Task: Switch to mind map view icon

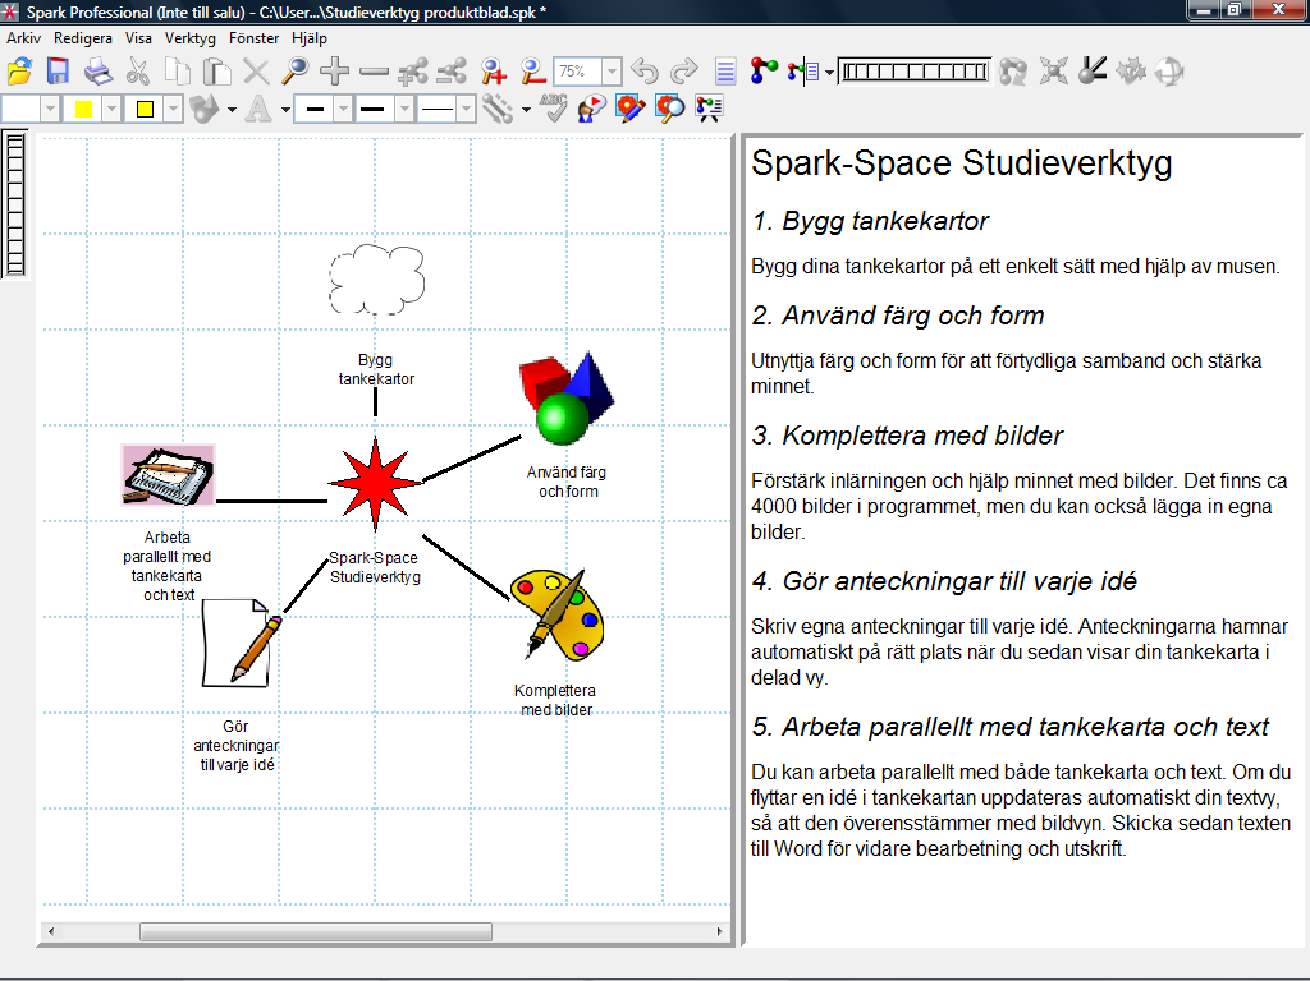Action: coord(764,71)
